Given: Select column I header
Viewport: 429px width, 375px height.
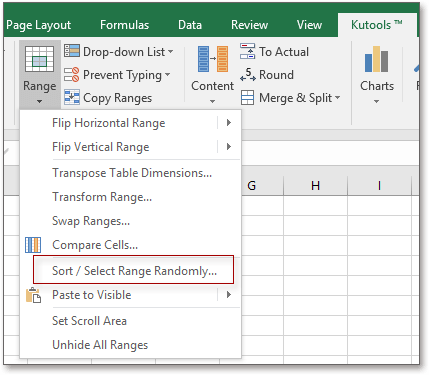Looking at the screenshot, I should pos(379,185).
